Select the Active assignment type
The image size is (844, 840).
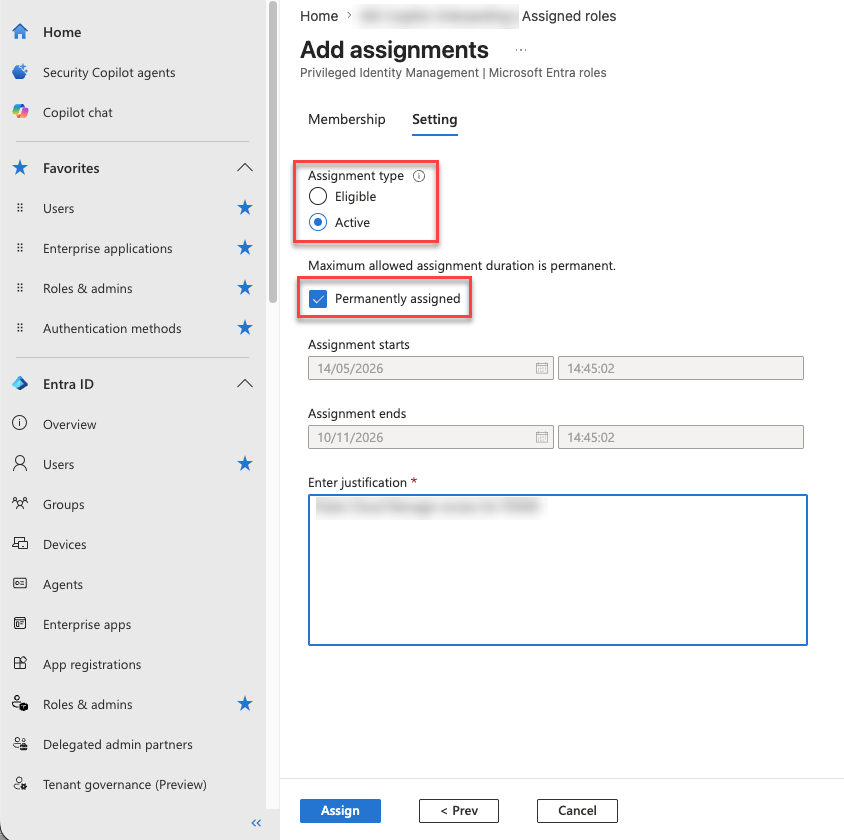click(318, 222)
